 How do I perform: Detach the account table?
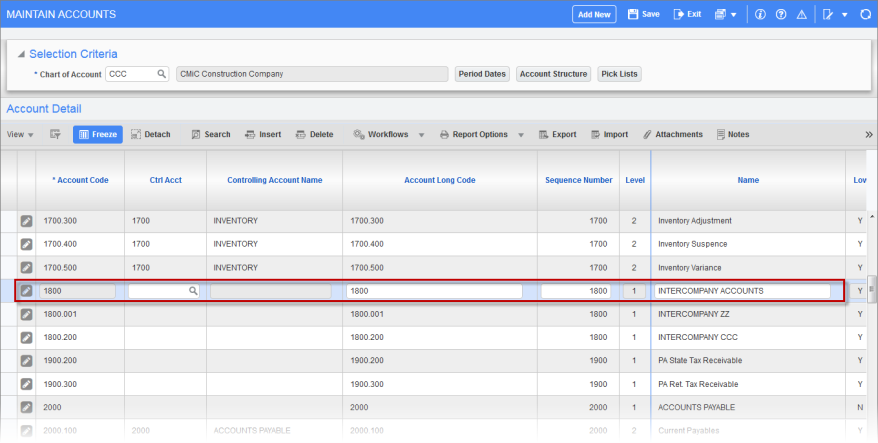pos(151,134)
